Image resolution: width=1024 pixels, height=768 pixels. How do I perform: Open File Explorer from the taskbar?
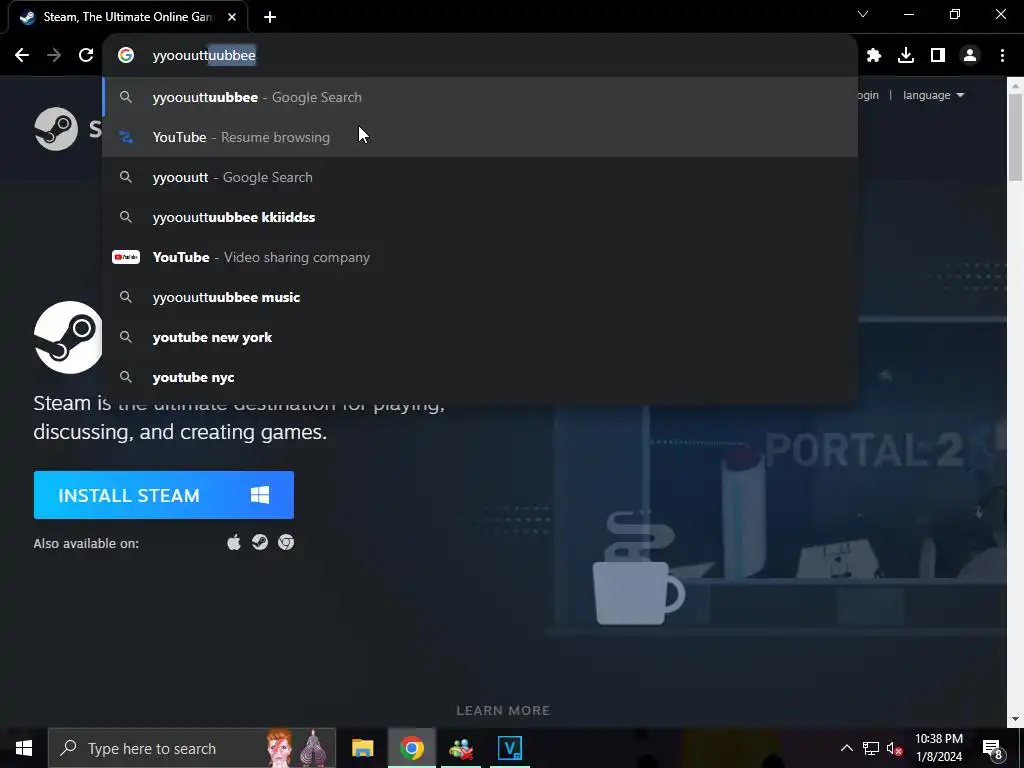point(362,748)
